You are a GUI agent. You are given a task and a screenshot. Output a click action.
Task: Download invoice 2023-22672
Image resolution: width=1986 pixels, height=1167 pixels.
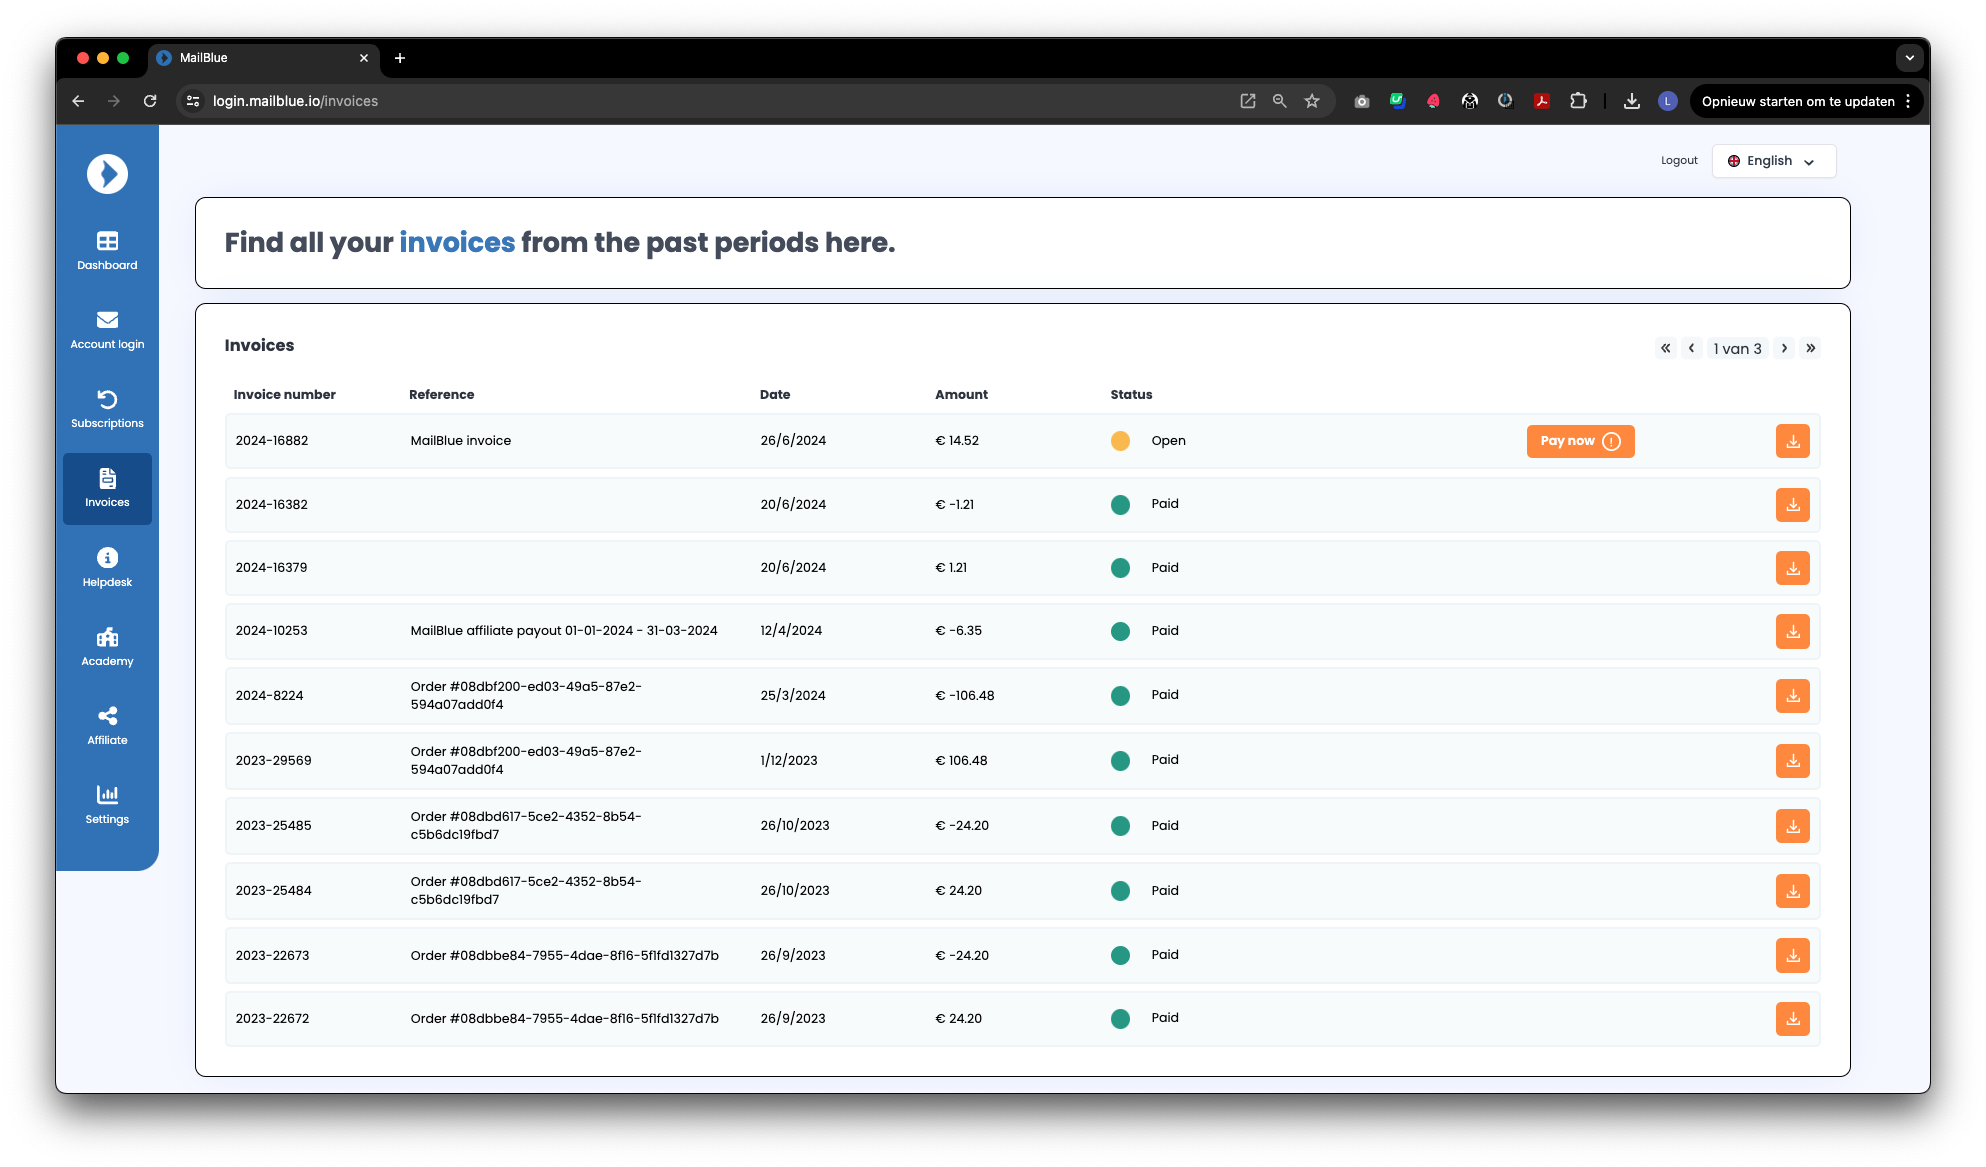[x=1792, y=1019]
